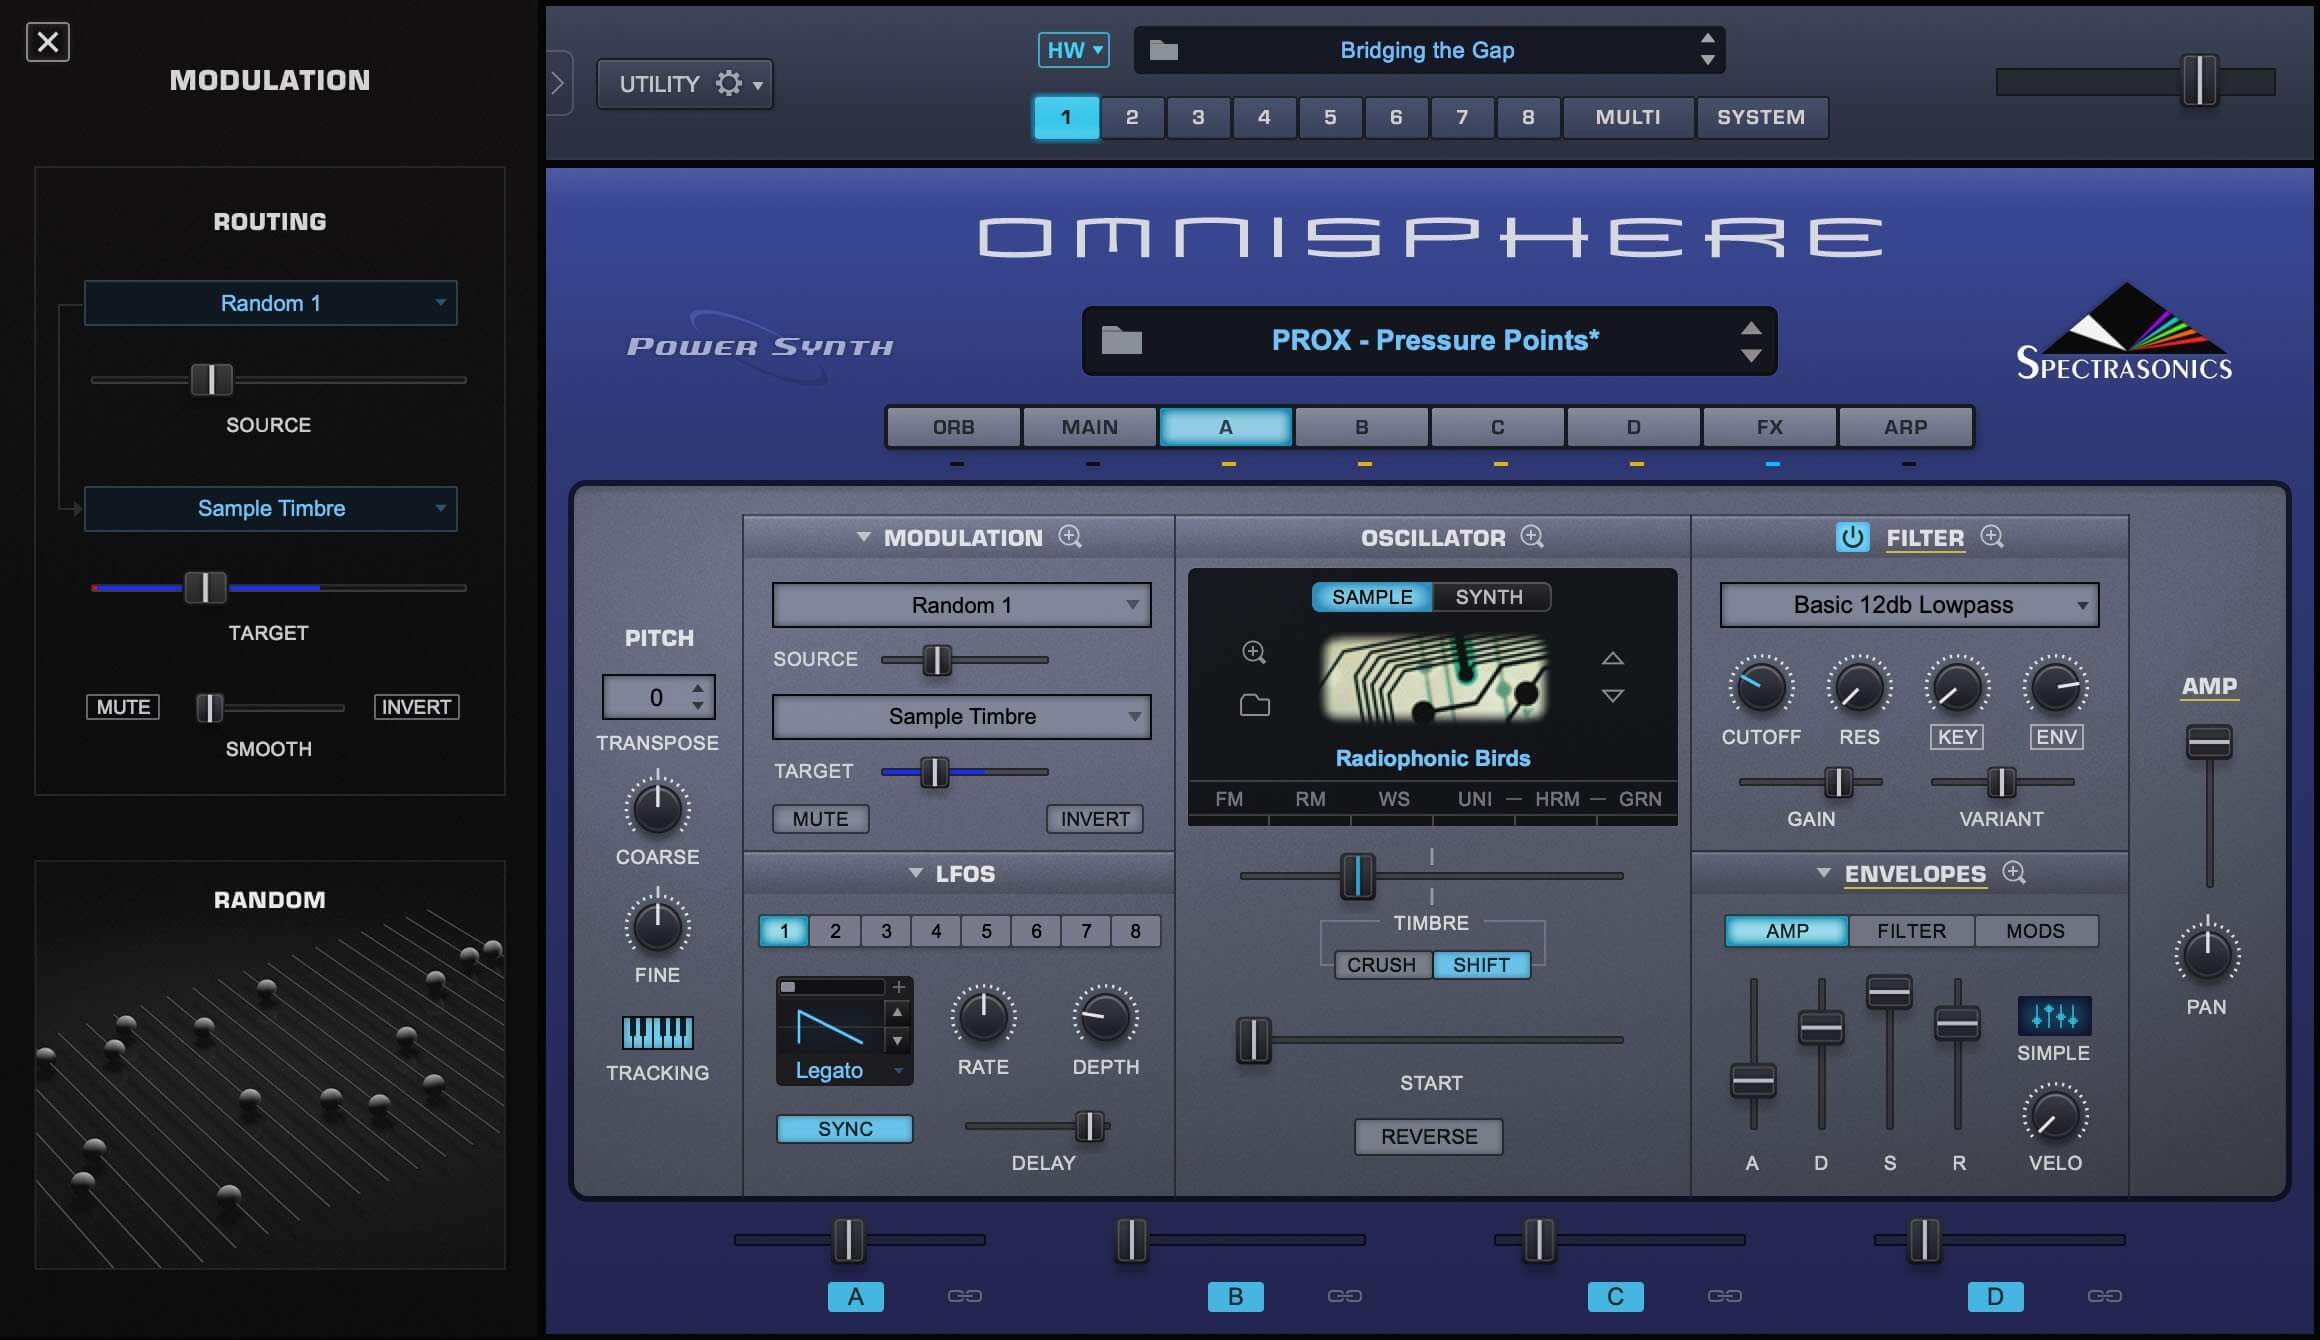Viewport: 2320px width, 1340px height.
Task: Click the folder icon in the oscillator section
Action: tap(1254, 705)
